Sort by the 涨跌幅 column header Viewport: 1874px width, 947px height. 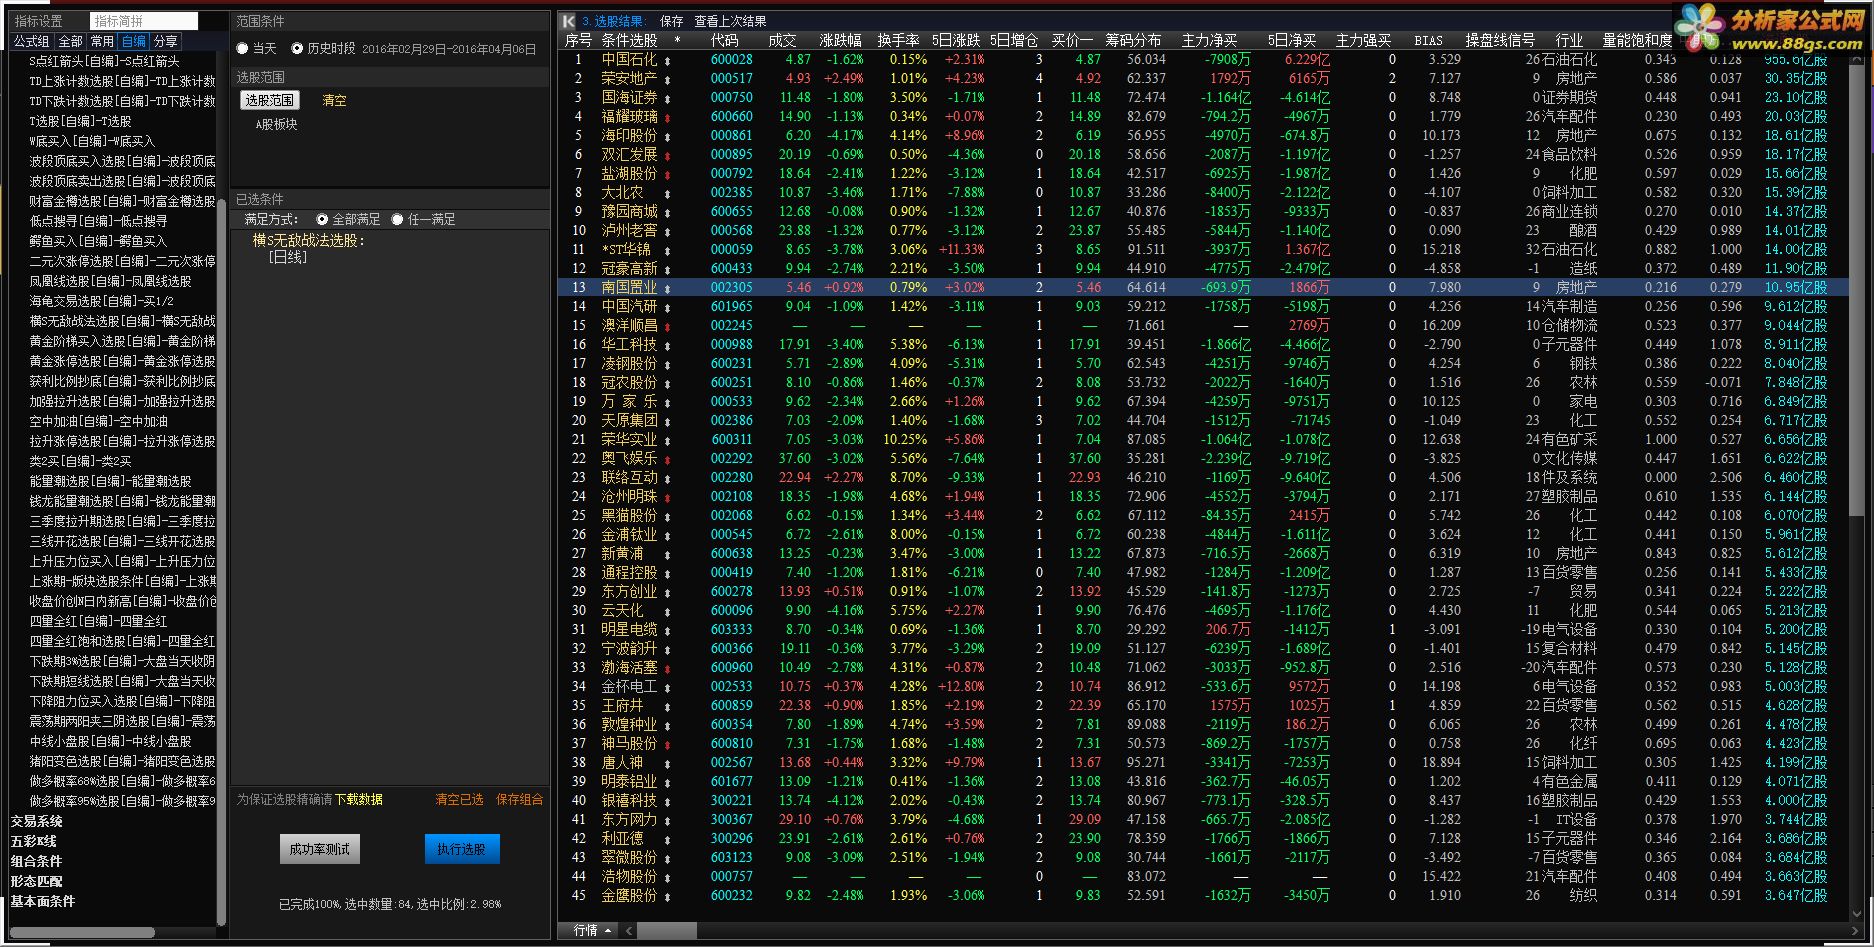840,41
